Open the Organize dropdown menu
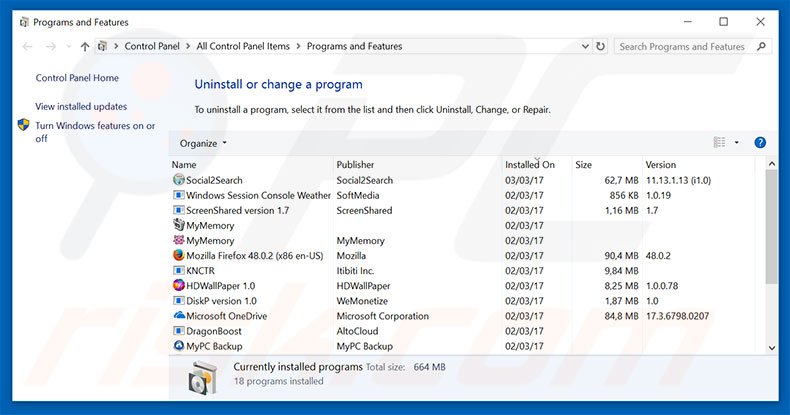The image size is (790, 415). pos(203,143)
